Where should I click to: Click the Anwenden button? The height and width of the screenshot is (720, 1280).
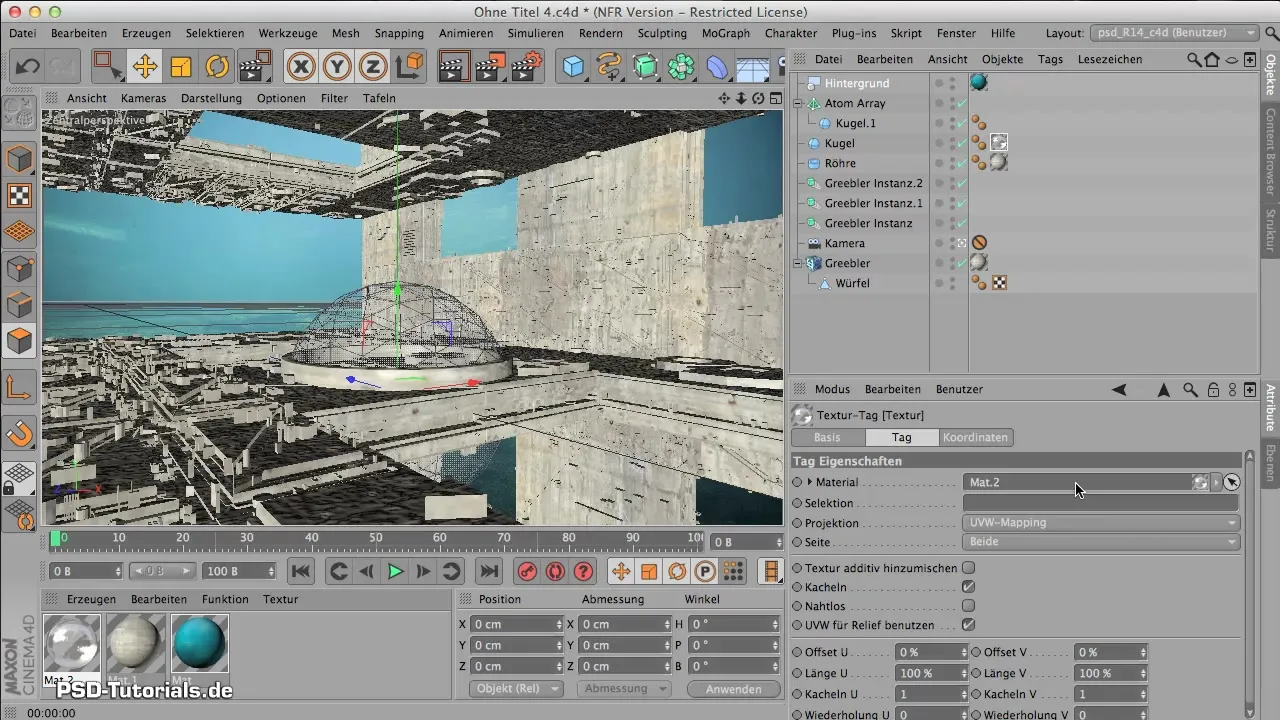(x=734, y=689)
